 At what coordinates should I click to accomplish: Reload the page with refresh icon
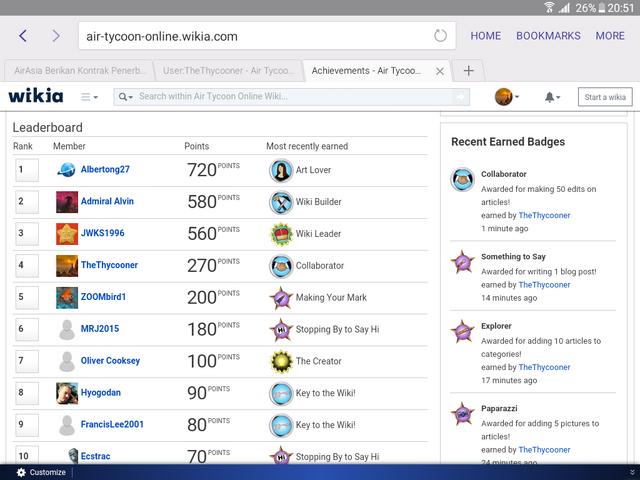[x=440, y=36]
